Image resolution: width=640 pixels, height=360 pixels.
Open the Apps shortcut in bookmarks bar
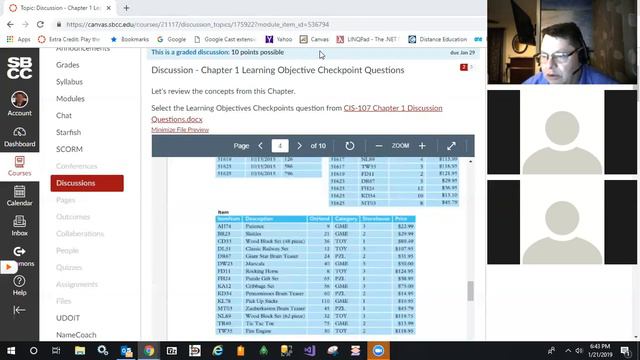19,39
